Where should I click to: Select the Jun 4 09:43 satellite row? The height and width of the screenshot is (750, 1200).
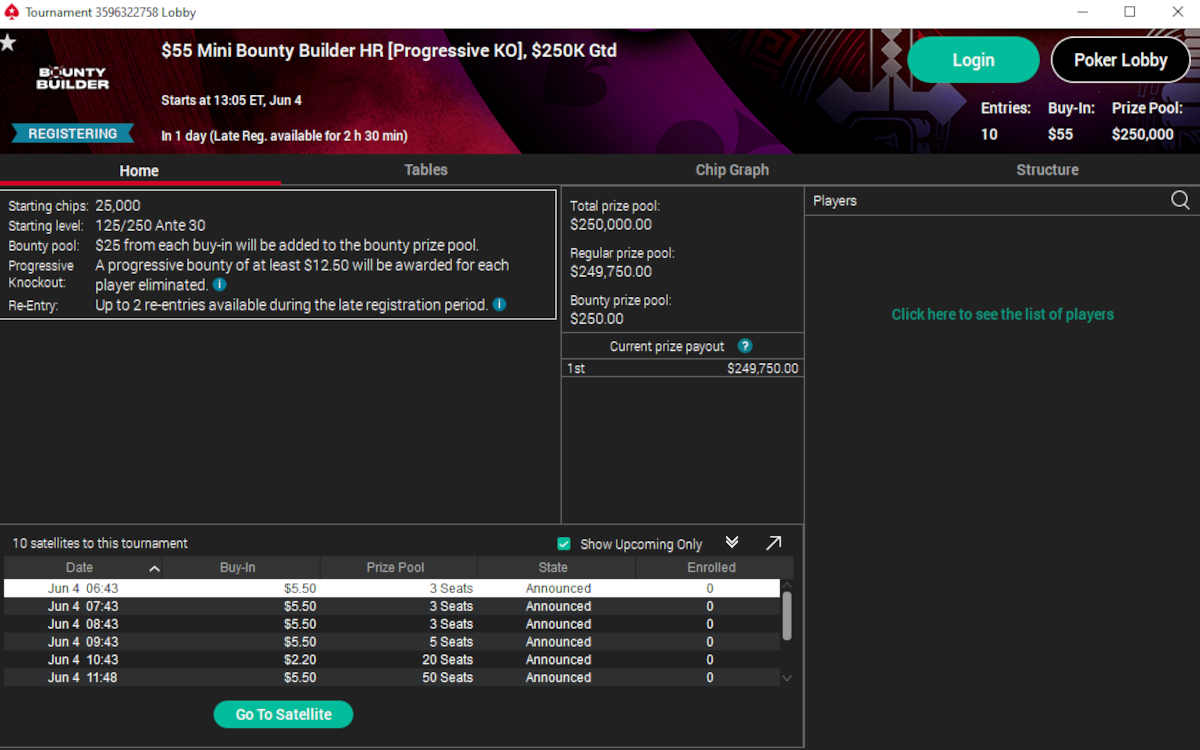coord(392,642)
